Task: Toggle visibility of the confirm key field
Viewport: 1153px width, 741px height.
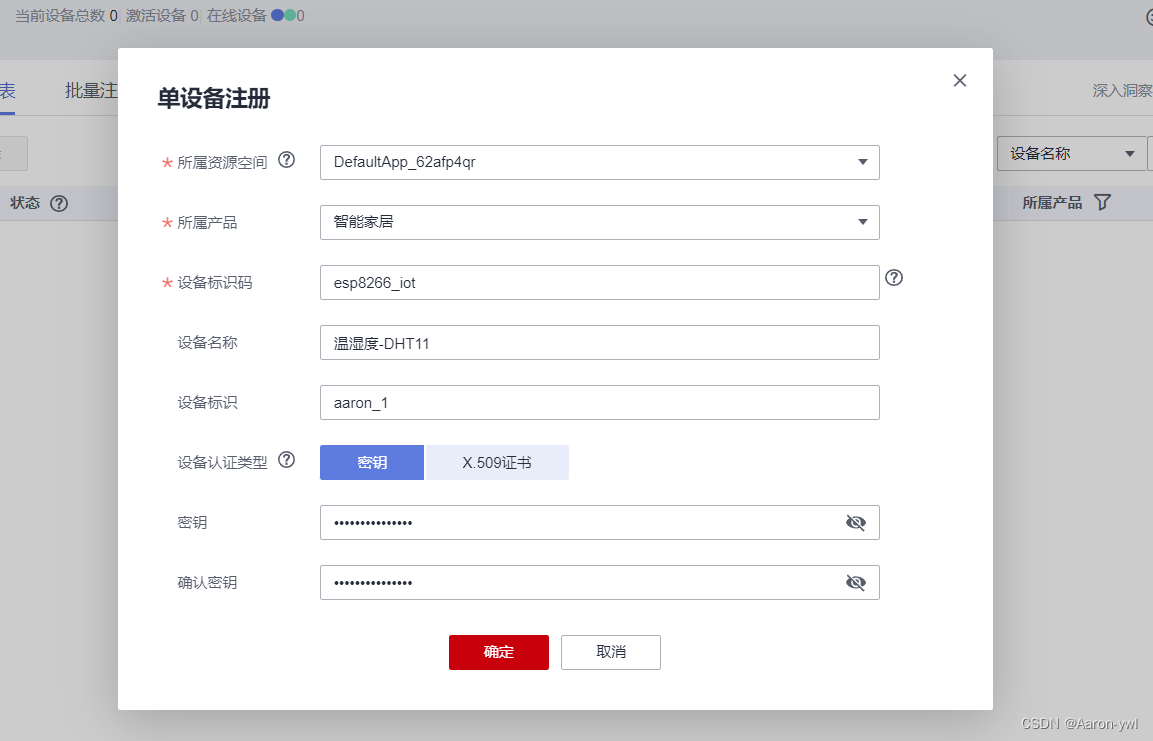Action: point(856,582)
